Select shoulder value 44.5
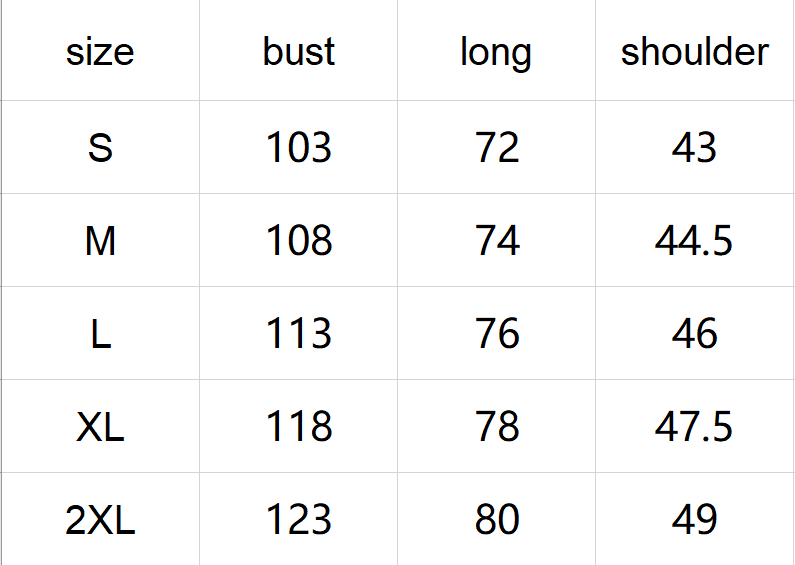 click(x=694, y=241)
